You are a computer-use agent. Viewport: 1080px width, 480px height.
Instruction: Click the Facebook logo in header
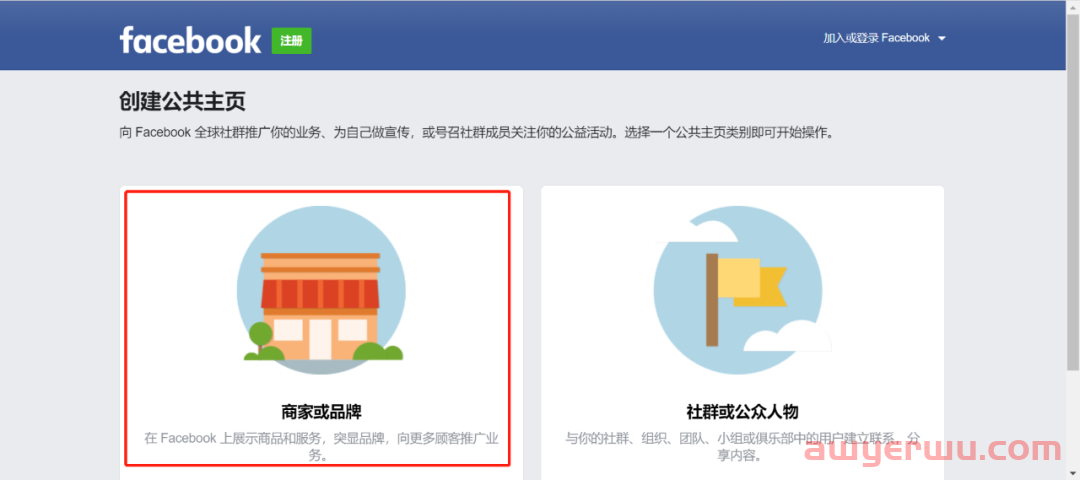tap(190, 40)
